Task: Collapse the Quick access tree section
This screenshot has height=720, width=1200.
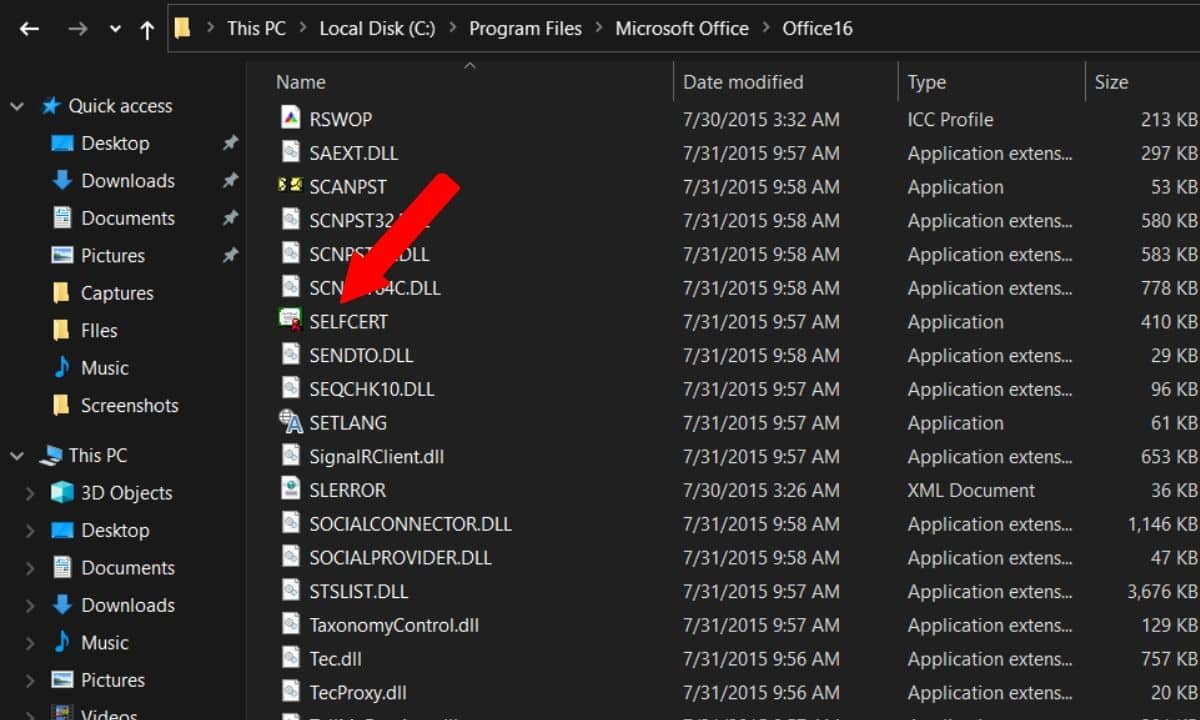Action: [17, 106]
